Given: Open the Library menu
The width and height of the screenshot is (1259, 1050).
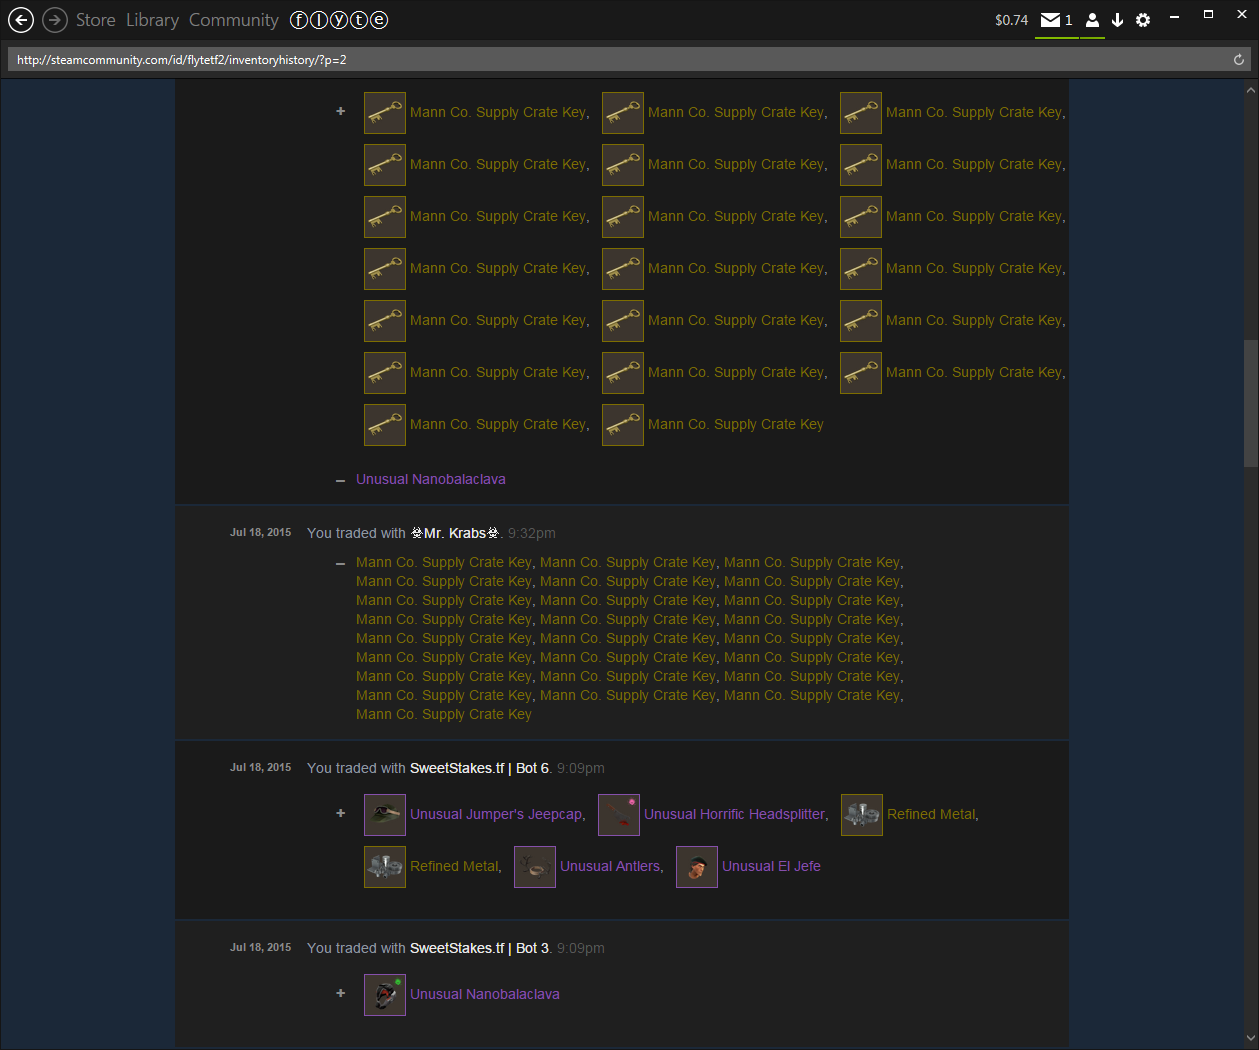Looking at the screenshot, I should 152,20.
